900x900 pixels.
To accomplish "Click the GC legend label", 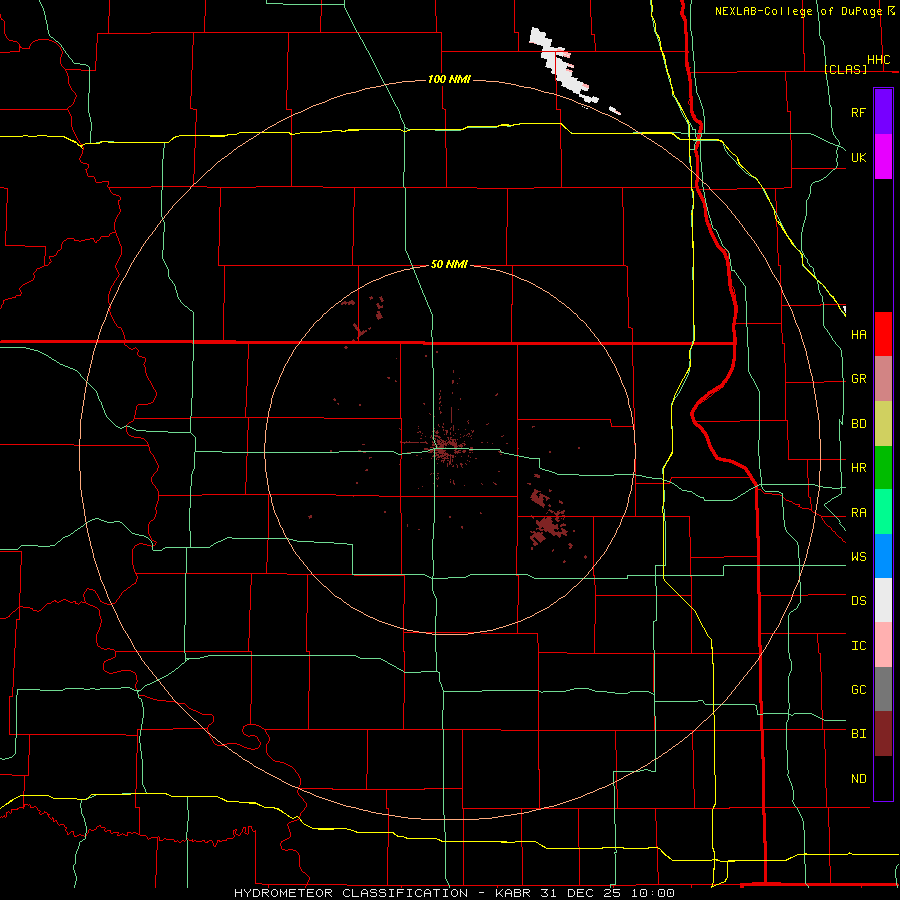I will (x=858, y=690).
